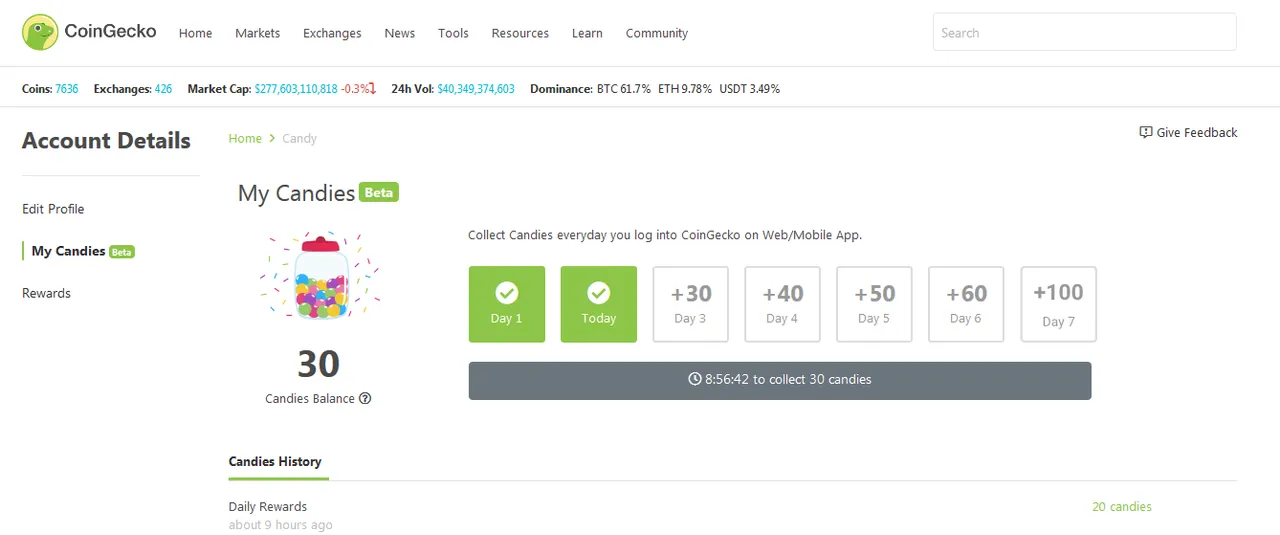This screenshot has width=1280, height=535.
Task: Open Edit Profile in the sidebar
Action: point(53,209)
